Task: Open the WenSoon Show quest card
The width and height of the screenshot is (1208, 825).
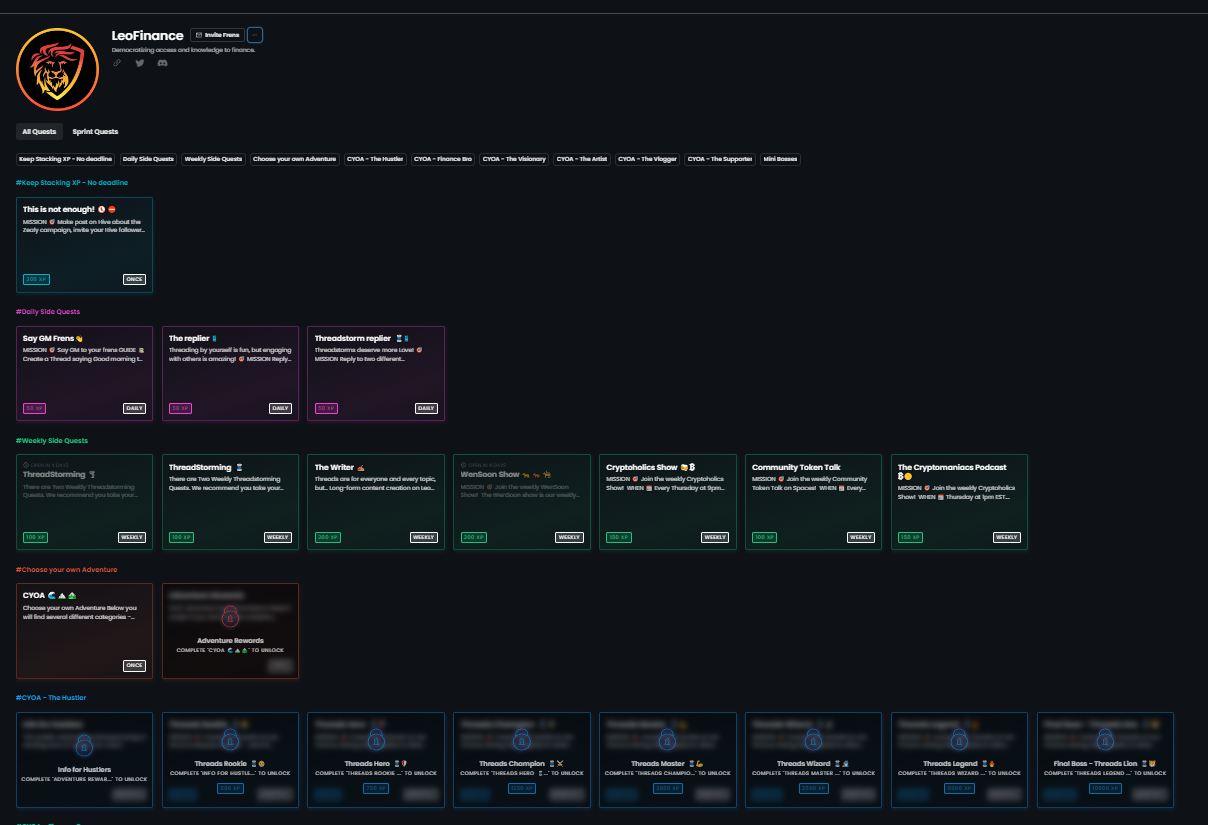Action: [523, 502]
